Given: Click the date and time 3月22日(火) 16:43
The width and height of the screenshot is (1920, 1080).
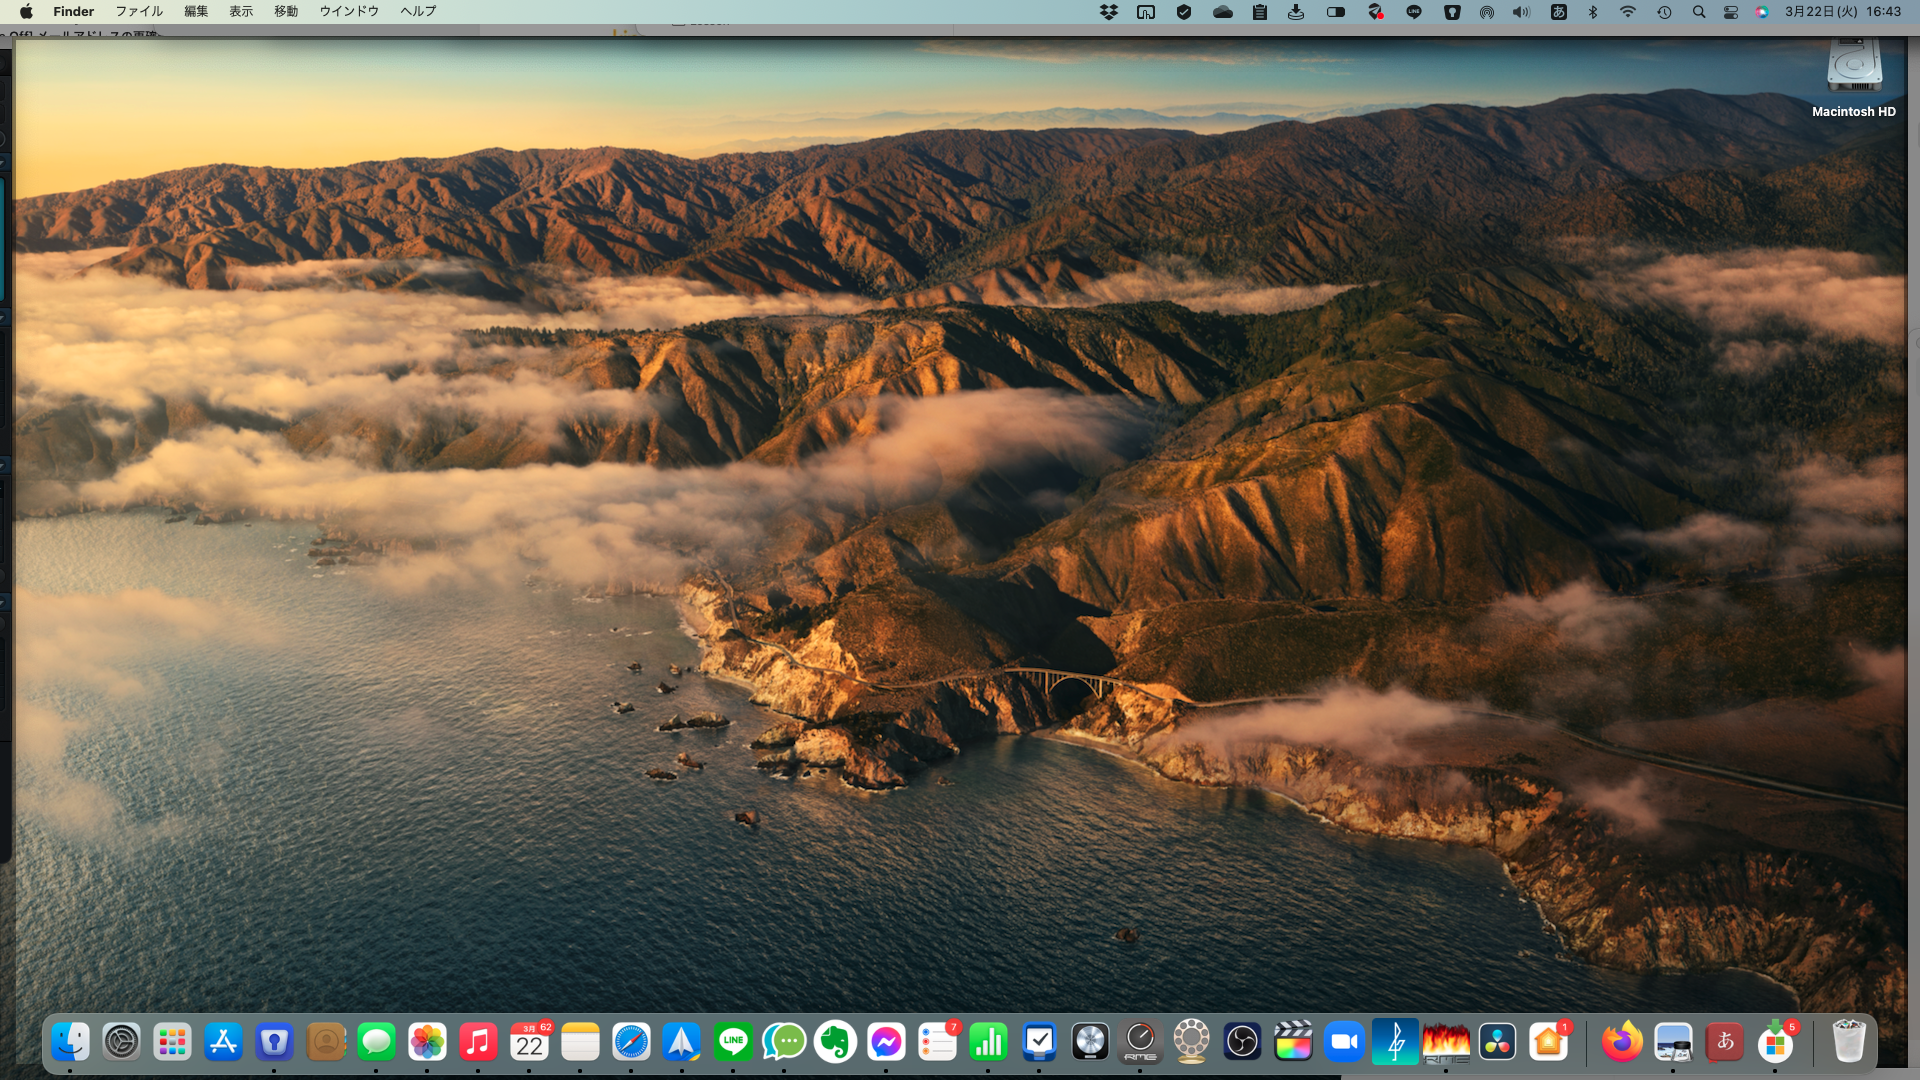Looking at the screenshot, I should 1842,11.
